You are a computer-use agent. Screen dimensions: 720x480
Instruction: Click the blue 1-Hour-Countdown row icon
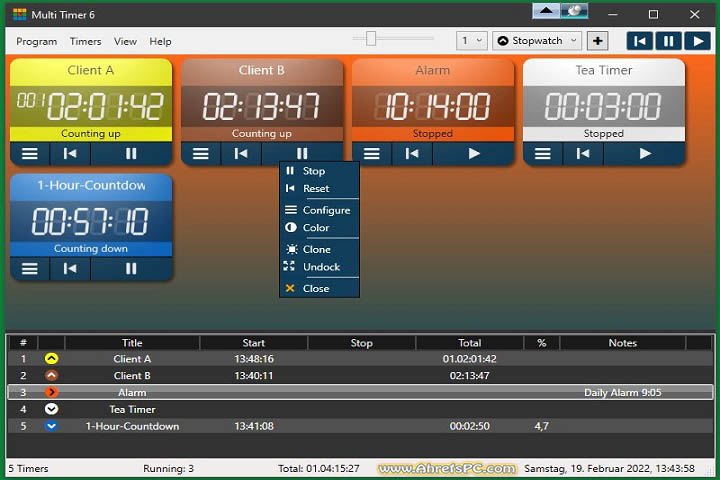tap(51, 426)
